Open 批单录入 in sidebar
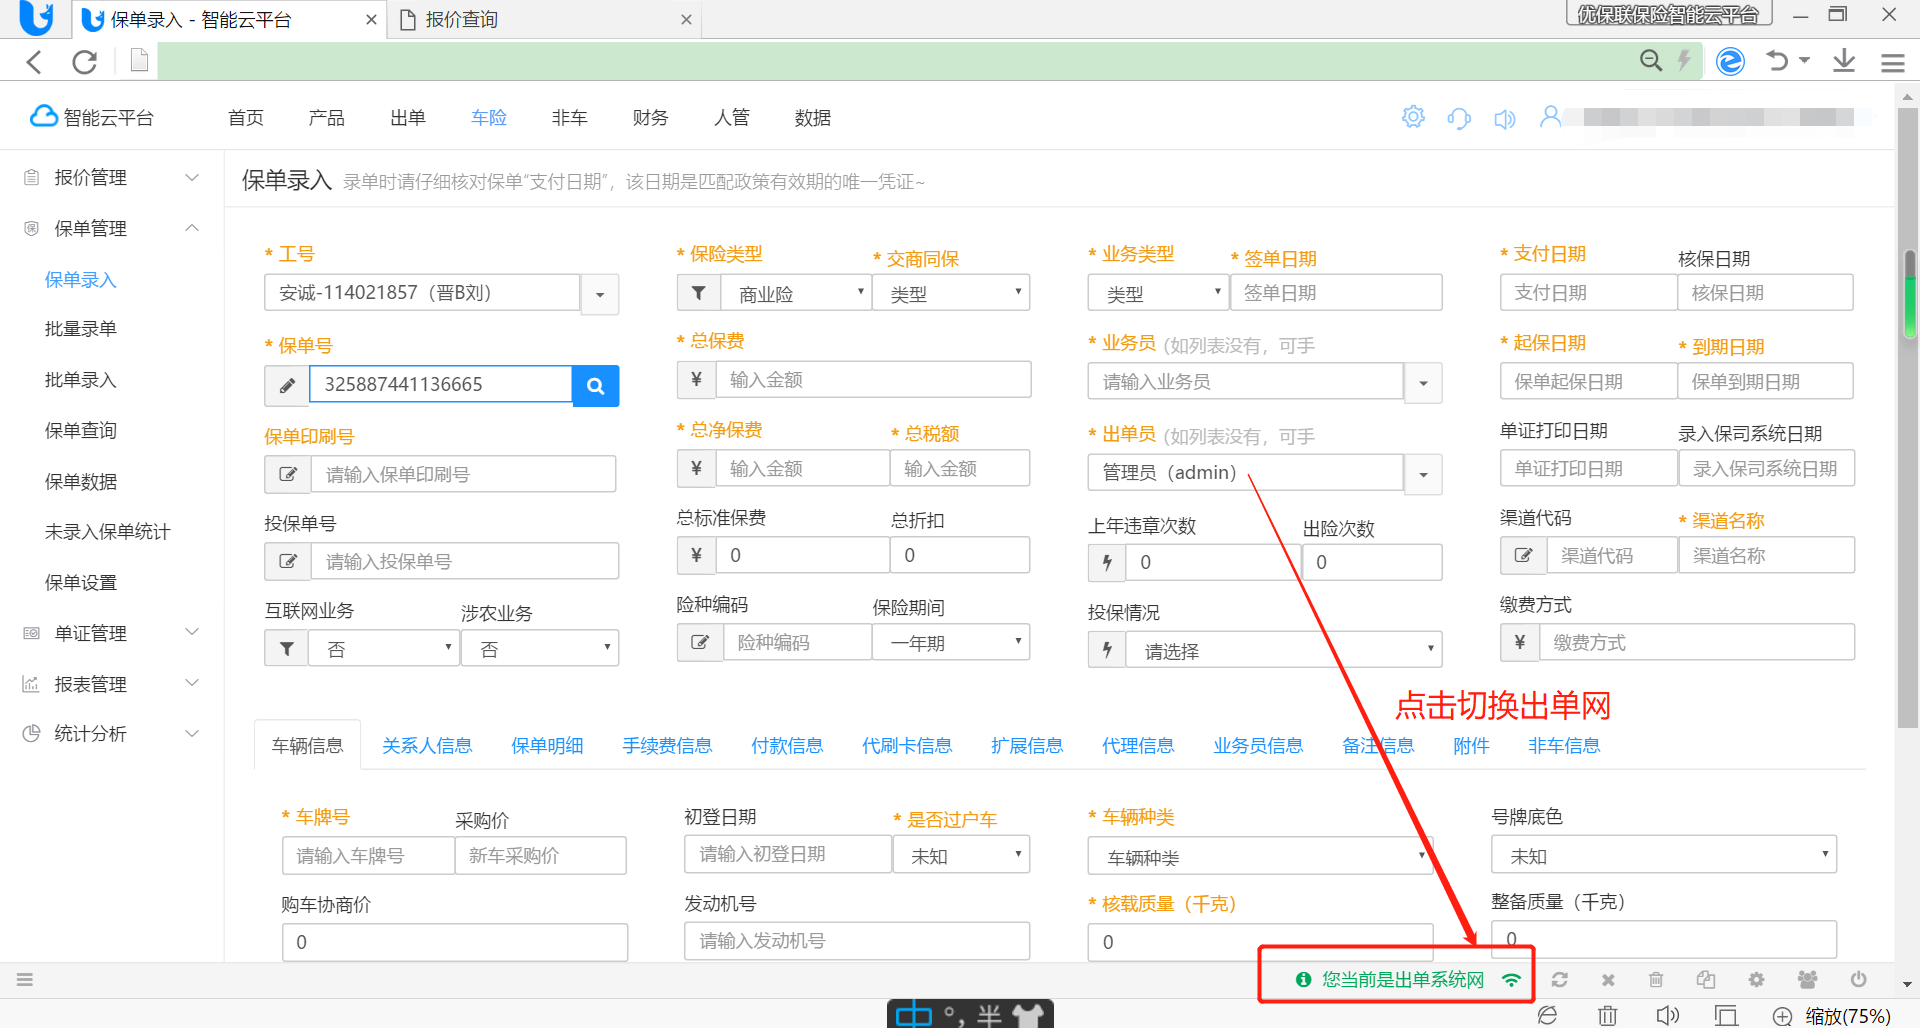 pyautogui.click(x=81, y=380)
